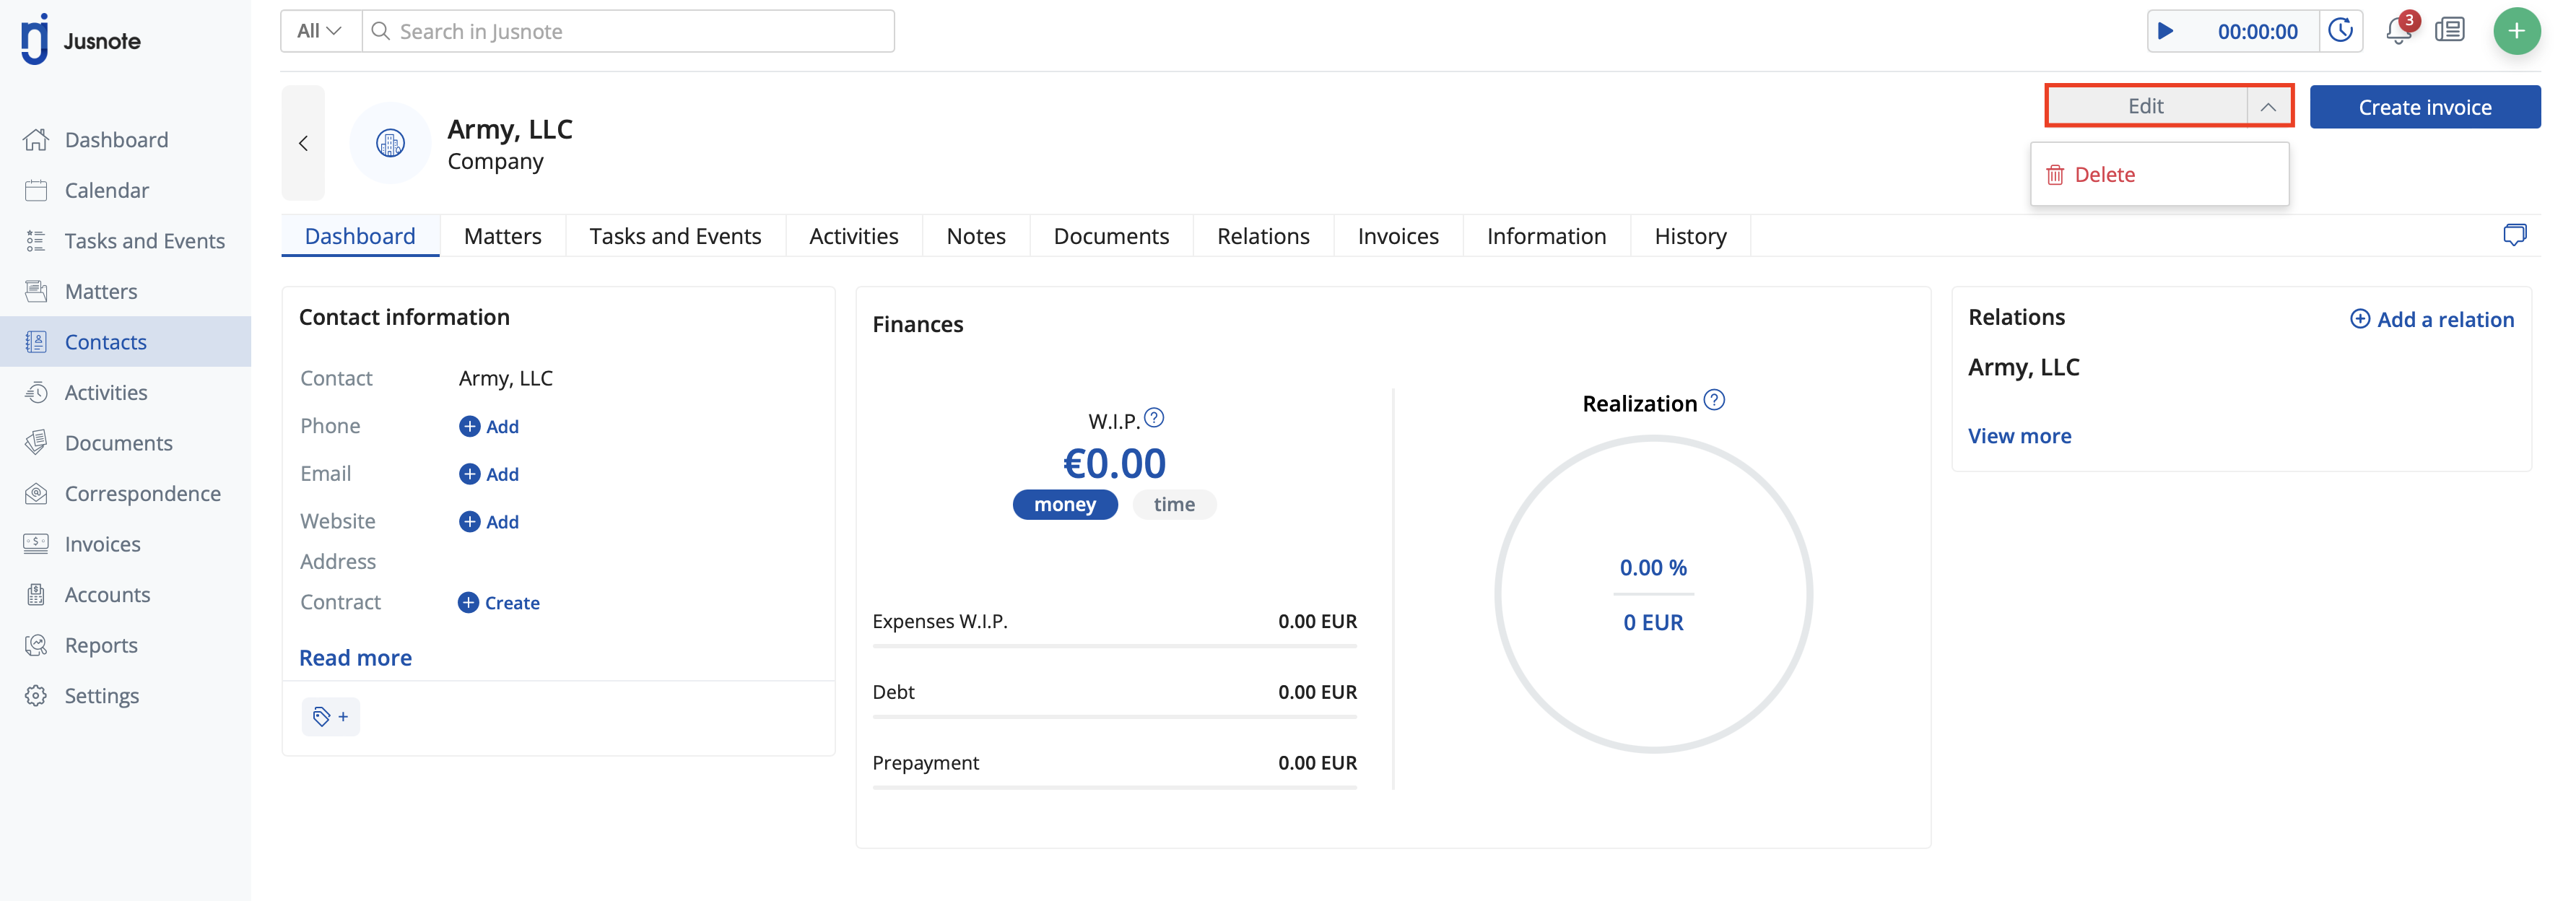This screenshot has height=901, width=2576.
Task: Switch W.I.P. display to time
Action: coord(1173,505)
